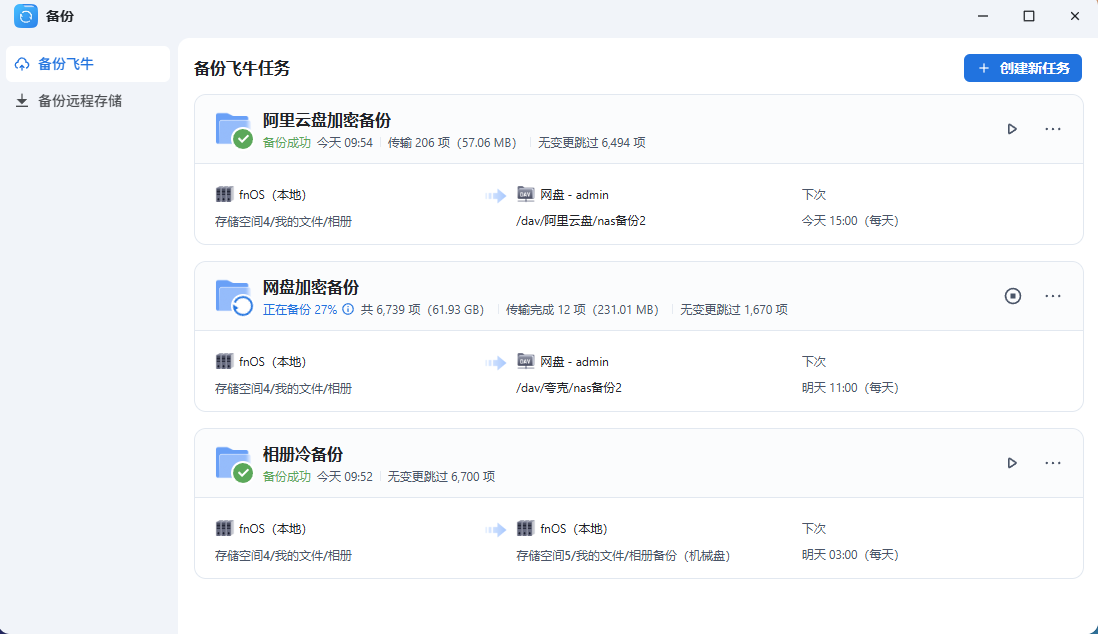The width and height of the screenshot is (1098, 634).
Task: Maximize the 备份 window
Action: (1029, 16)
